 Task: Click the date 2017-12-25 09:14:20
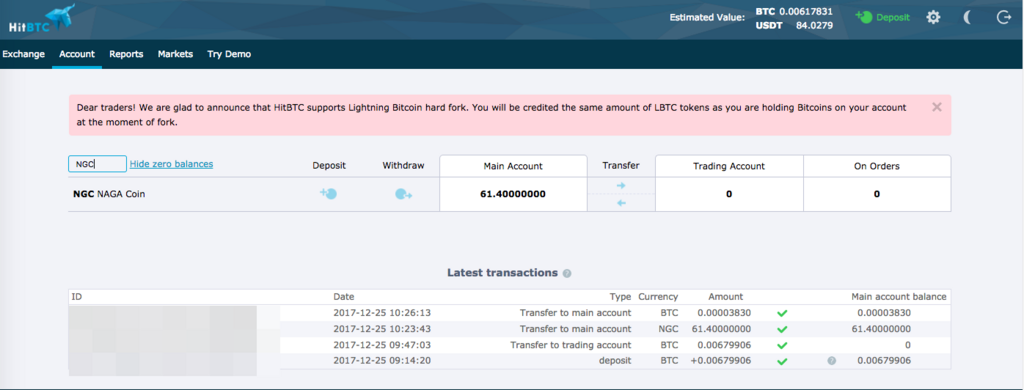coord(382,361)
